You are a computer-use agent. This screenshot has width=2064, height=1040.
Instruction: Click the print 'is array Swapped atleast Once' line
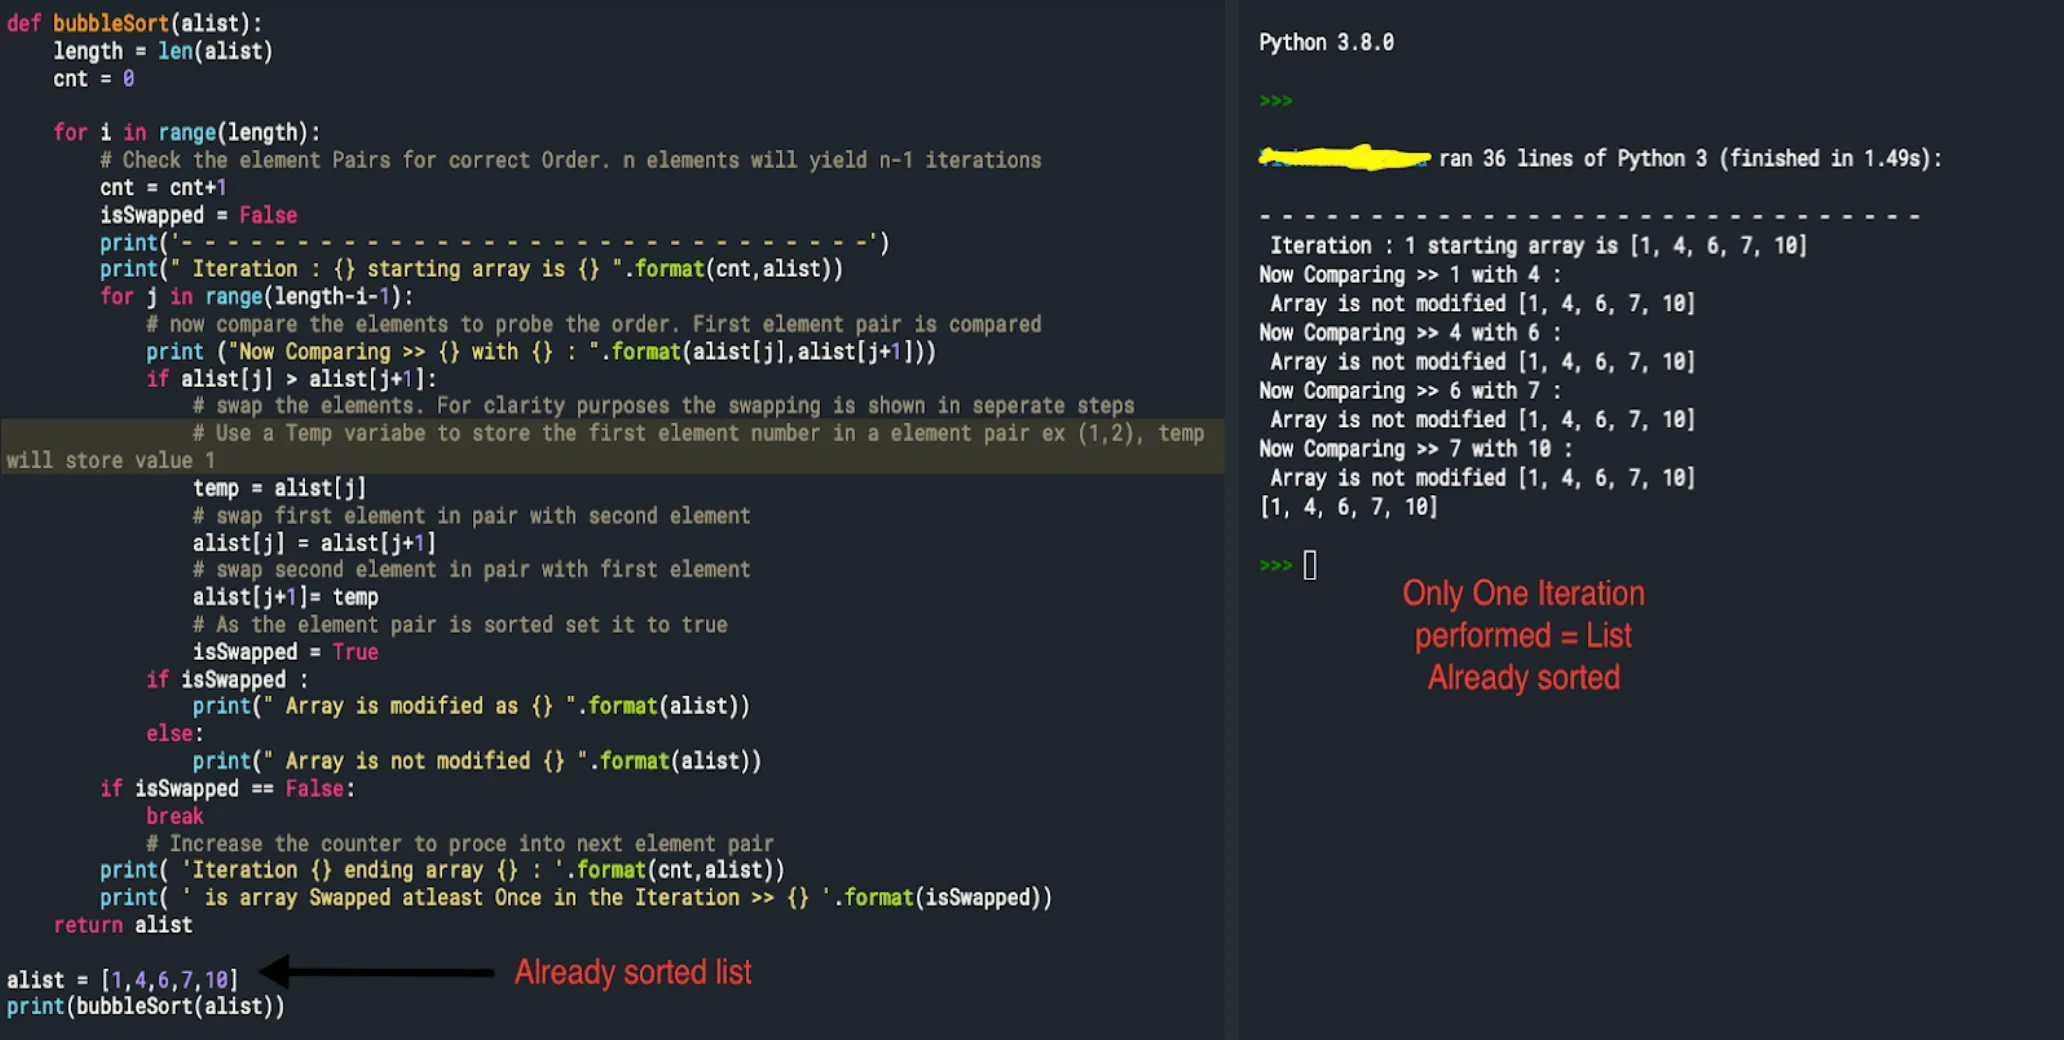576,898
